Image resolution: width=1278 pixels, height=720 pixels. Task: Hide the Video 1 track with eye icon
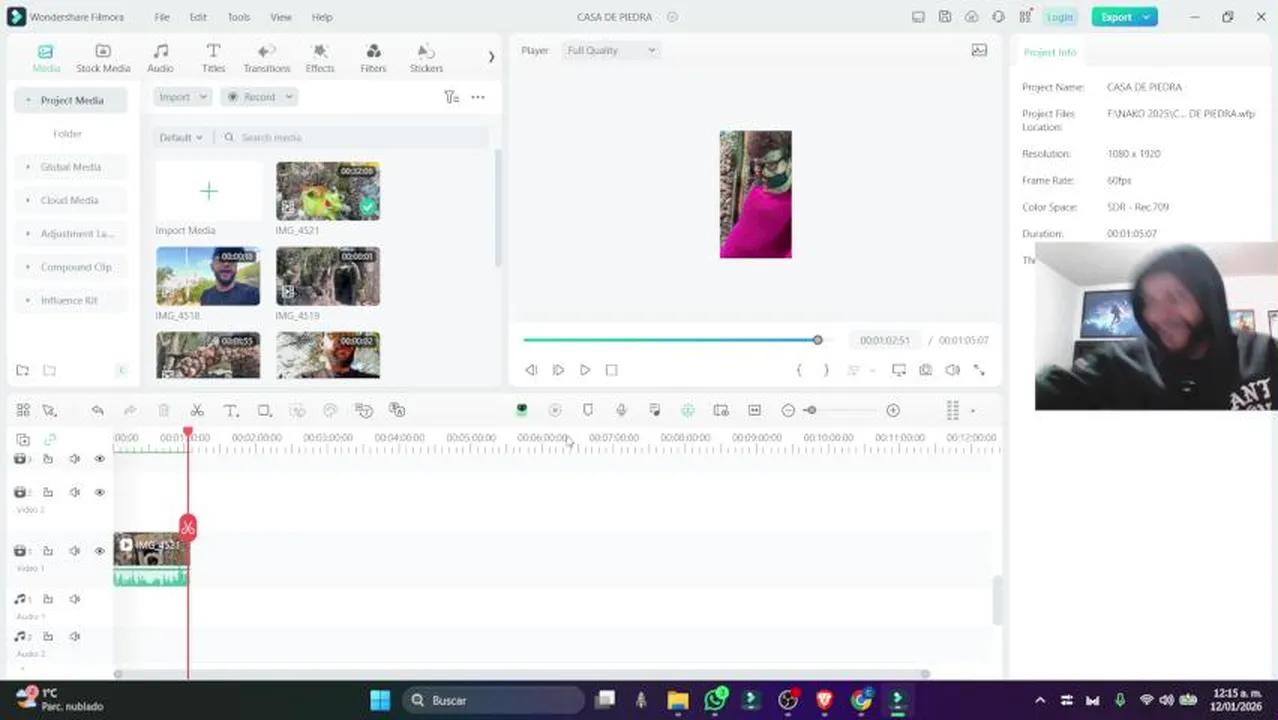99,551
